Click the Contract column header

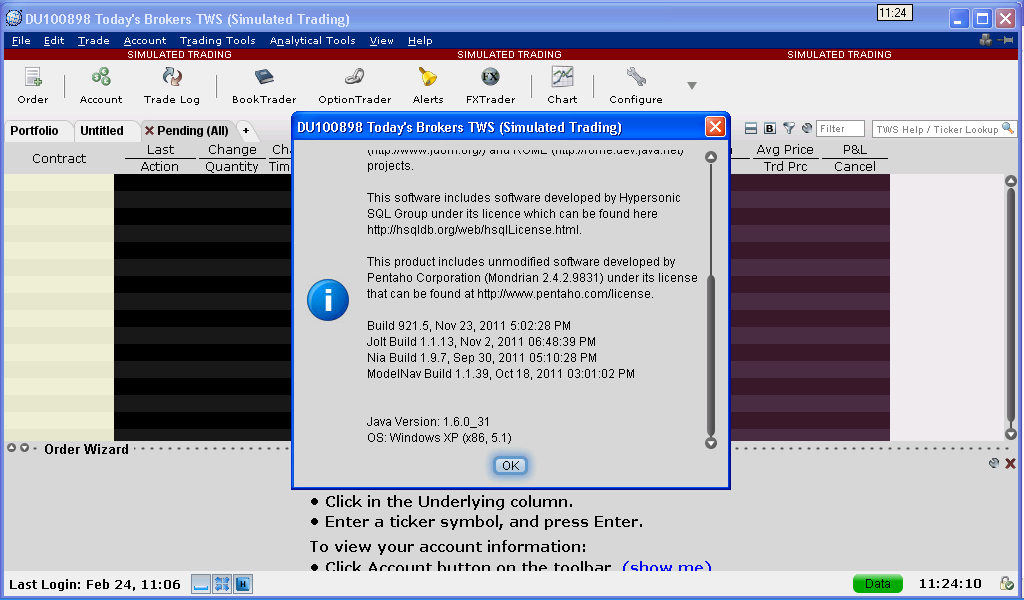(59, 158)
